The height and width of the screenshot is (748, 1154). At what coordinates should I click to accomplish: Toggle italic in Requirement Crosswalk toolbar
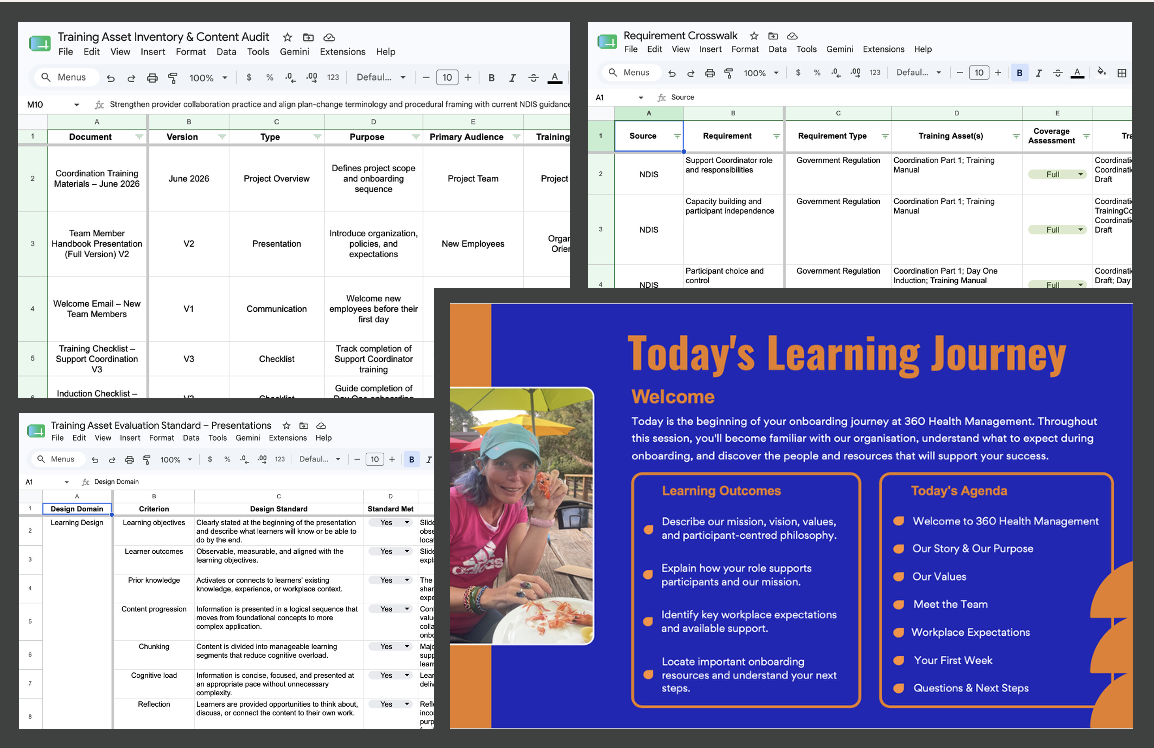point(1038,73)
